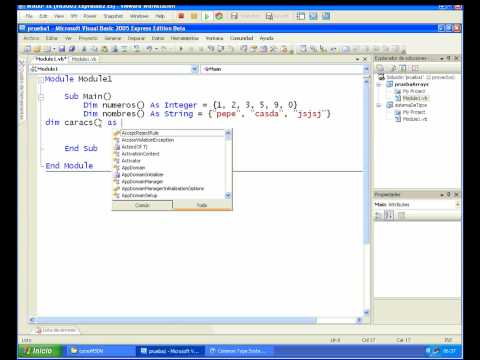The height and width of the screenshot is (360, 480).
Task: Open the Module1 class dropdown
Action: click(194, 69)
